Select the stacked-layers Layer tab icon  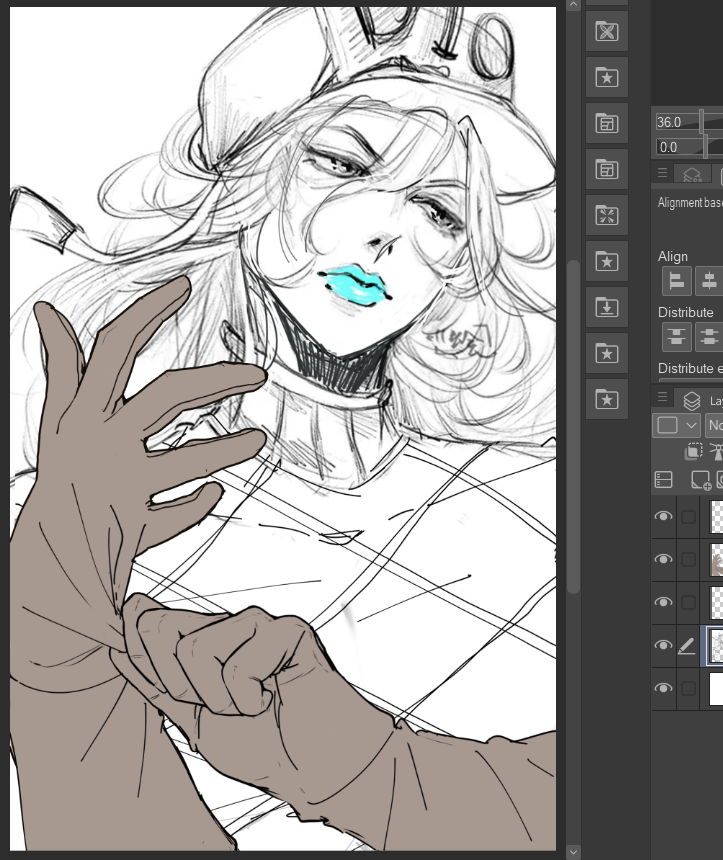pyautogui.click(x=692, y=401)
